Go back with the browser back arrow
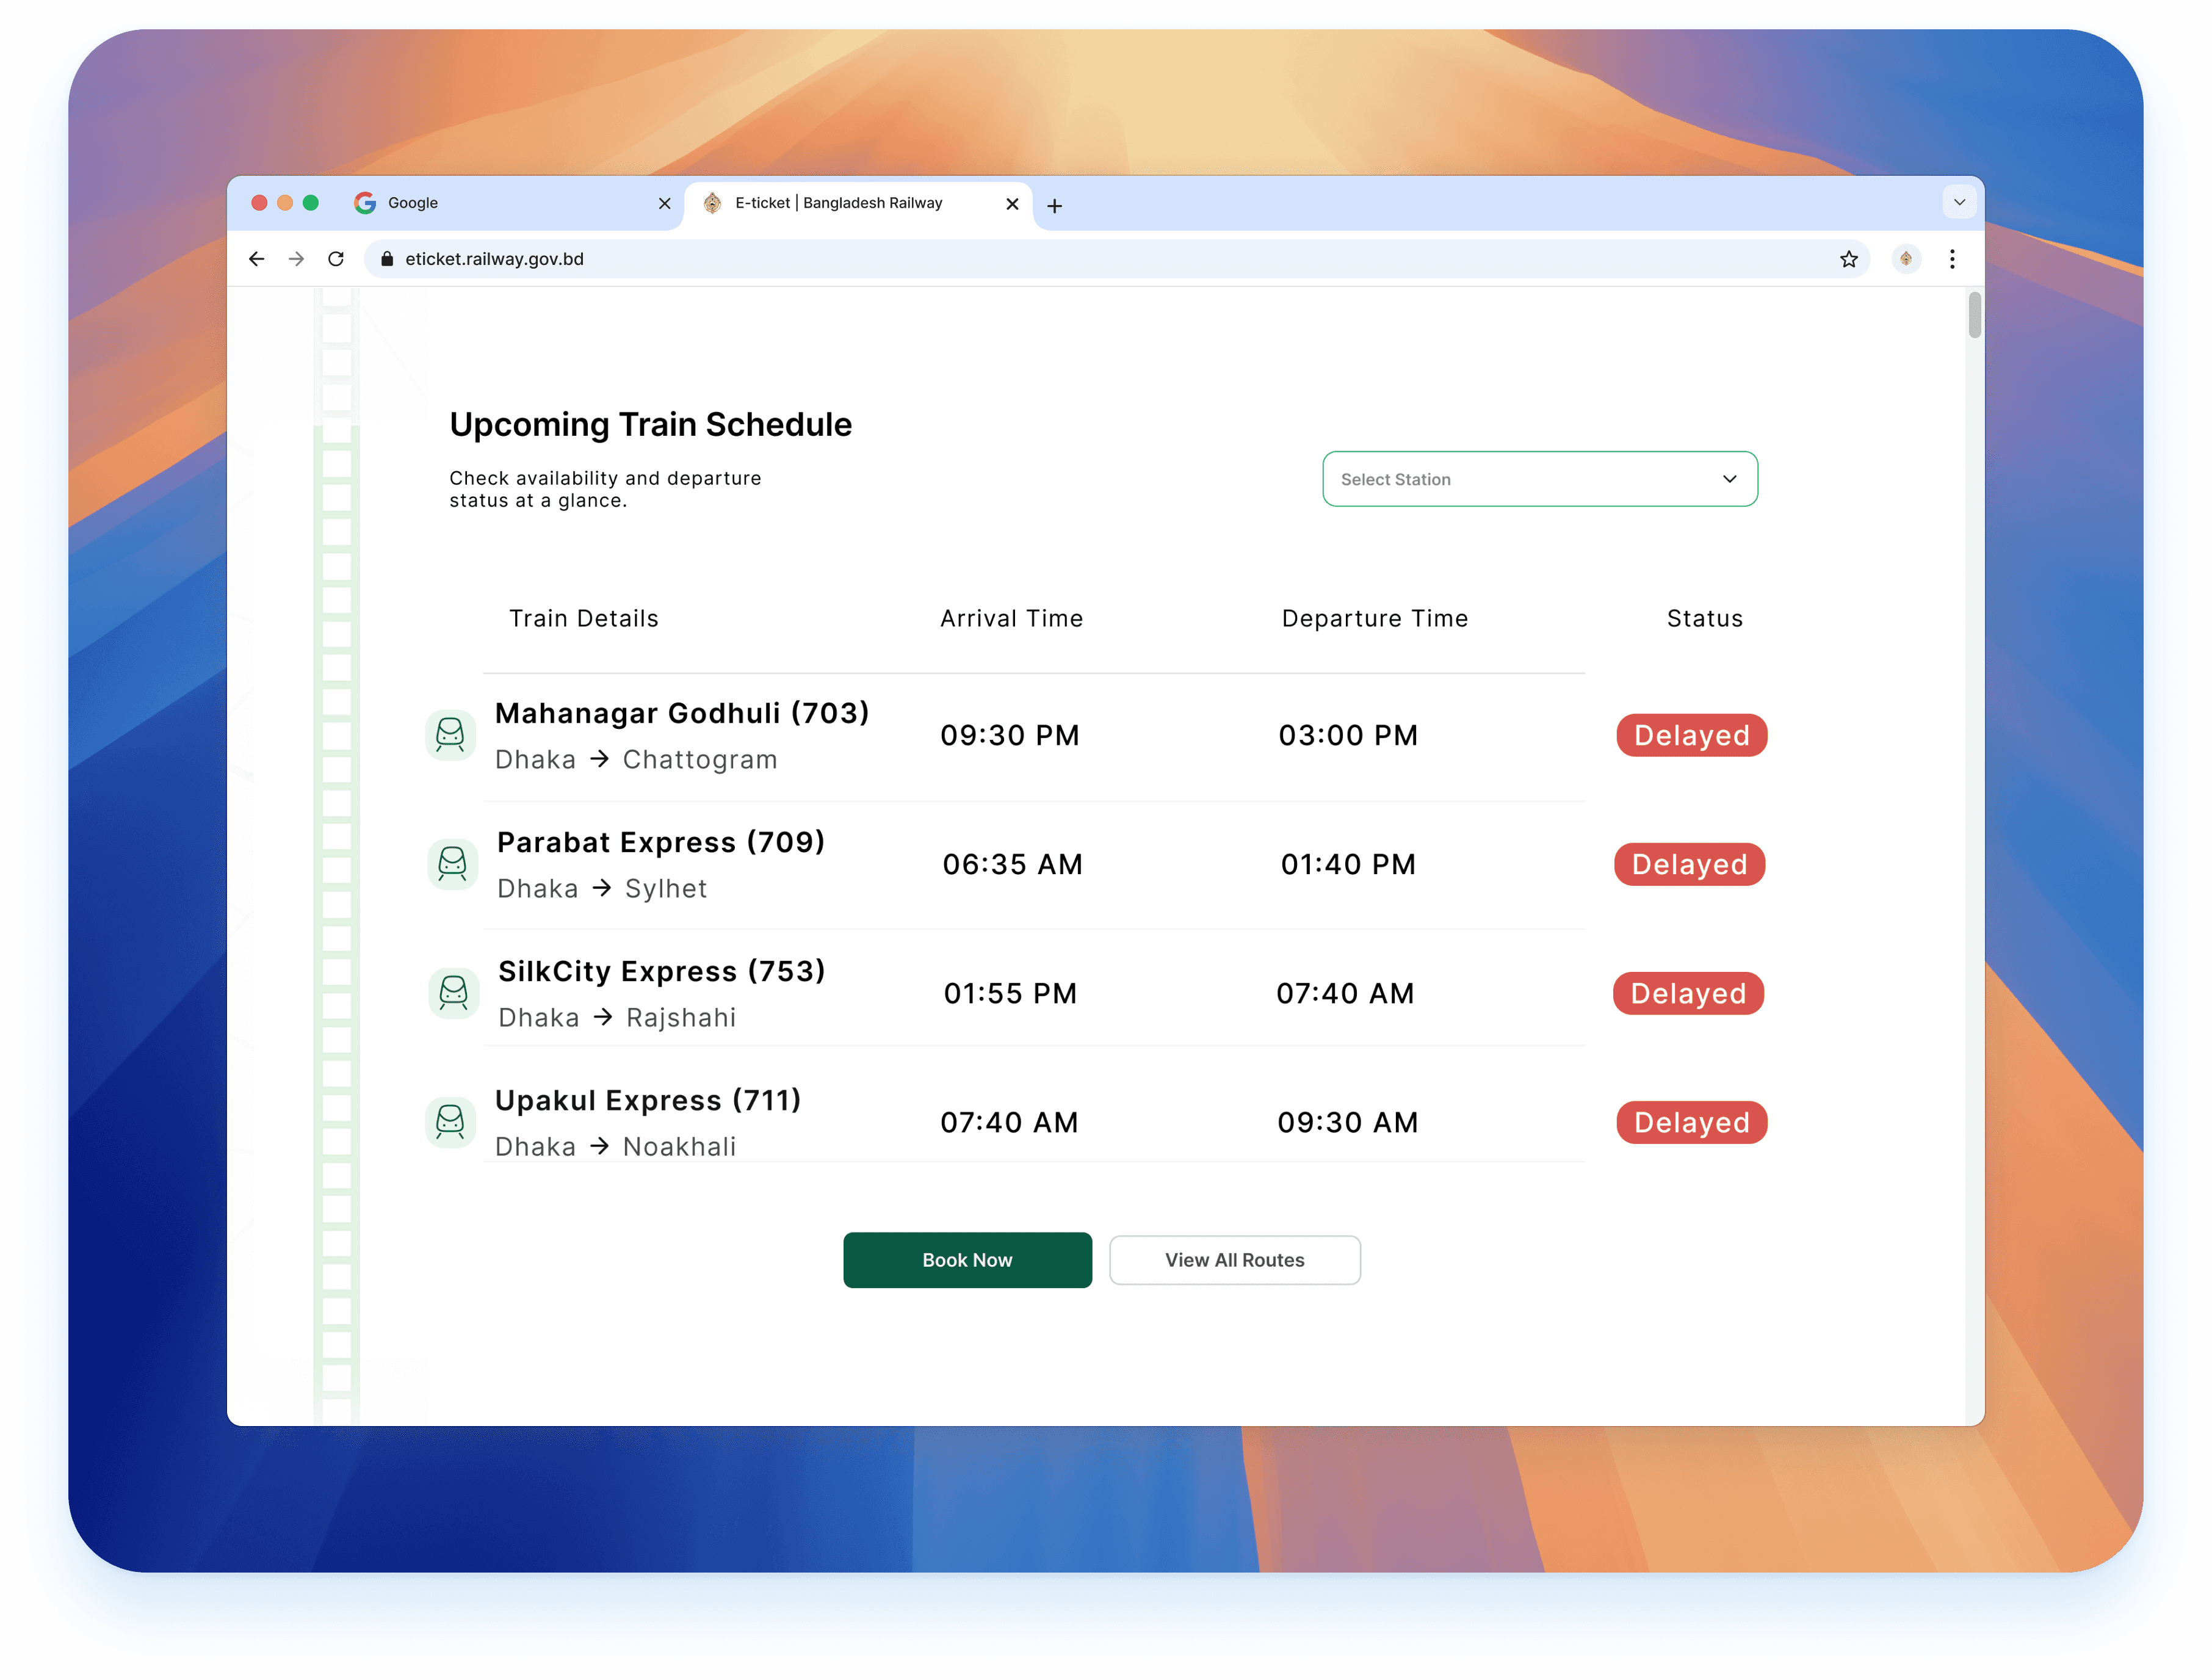This screenshot has height=1680, width=2212. coord(257,259)
